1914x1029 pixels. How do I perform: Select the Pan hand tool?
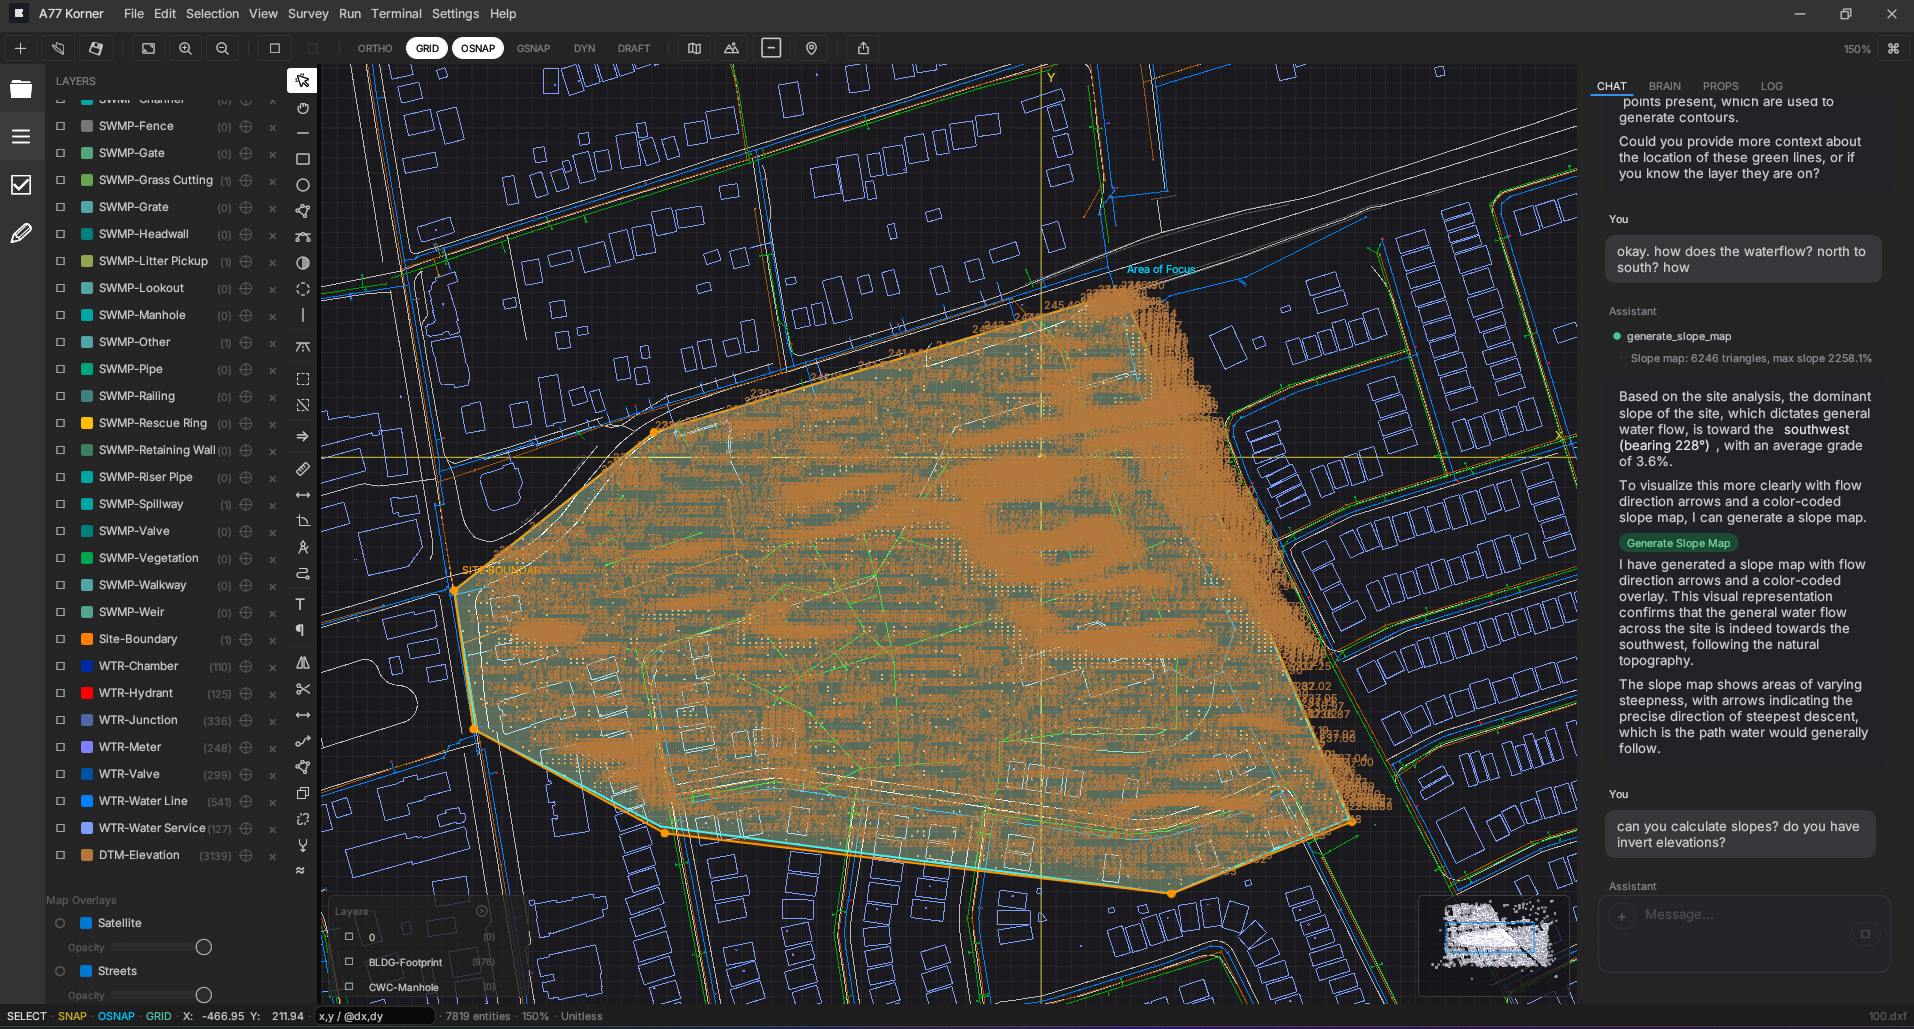tap(302, 108)
